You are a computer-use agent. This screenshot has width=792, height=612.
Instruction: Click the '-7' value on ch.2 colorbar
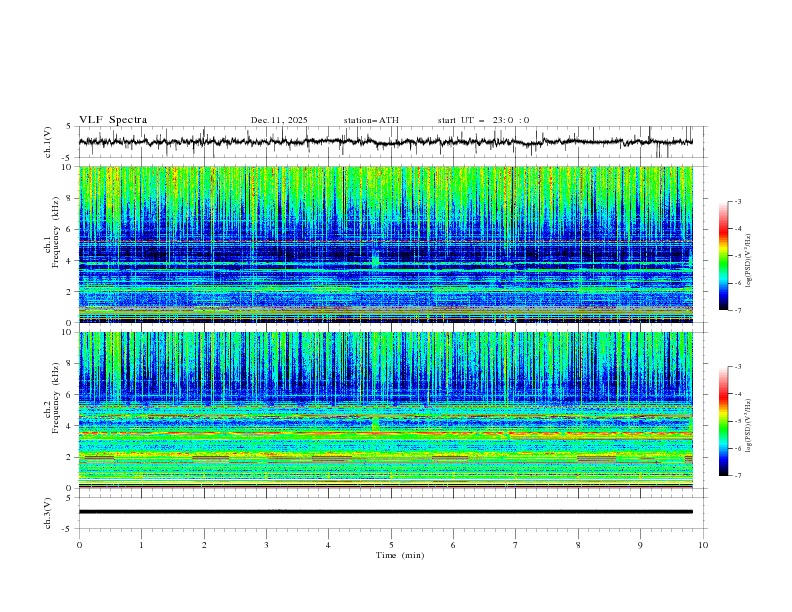point(737,476)
